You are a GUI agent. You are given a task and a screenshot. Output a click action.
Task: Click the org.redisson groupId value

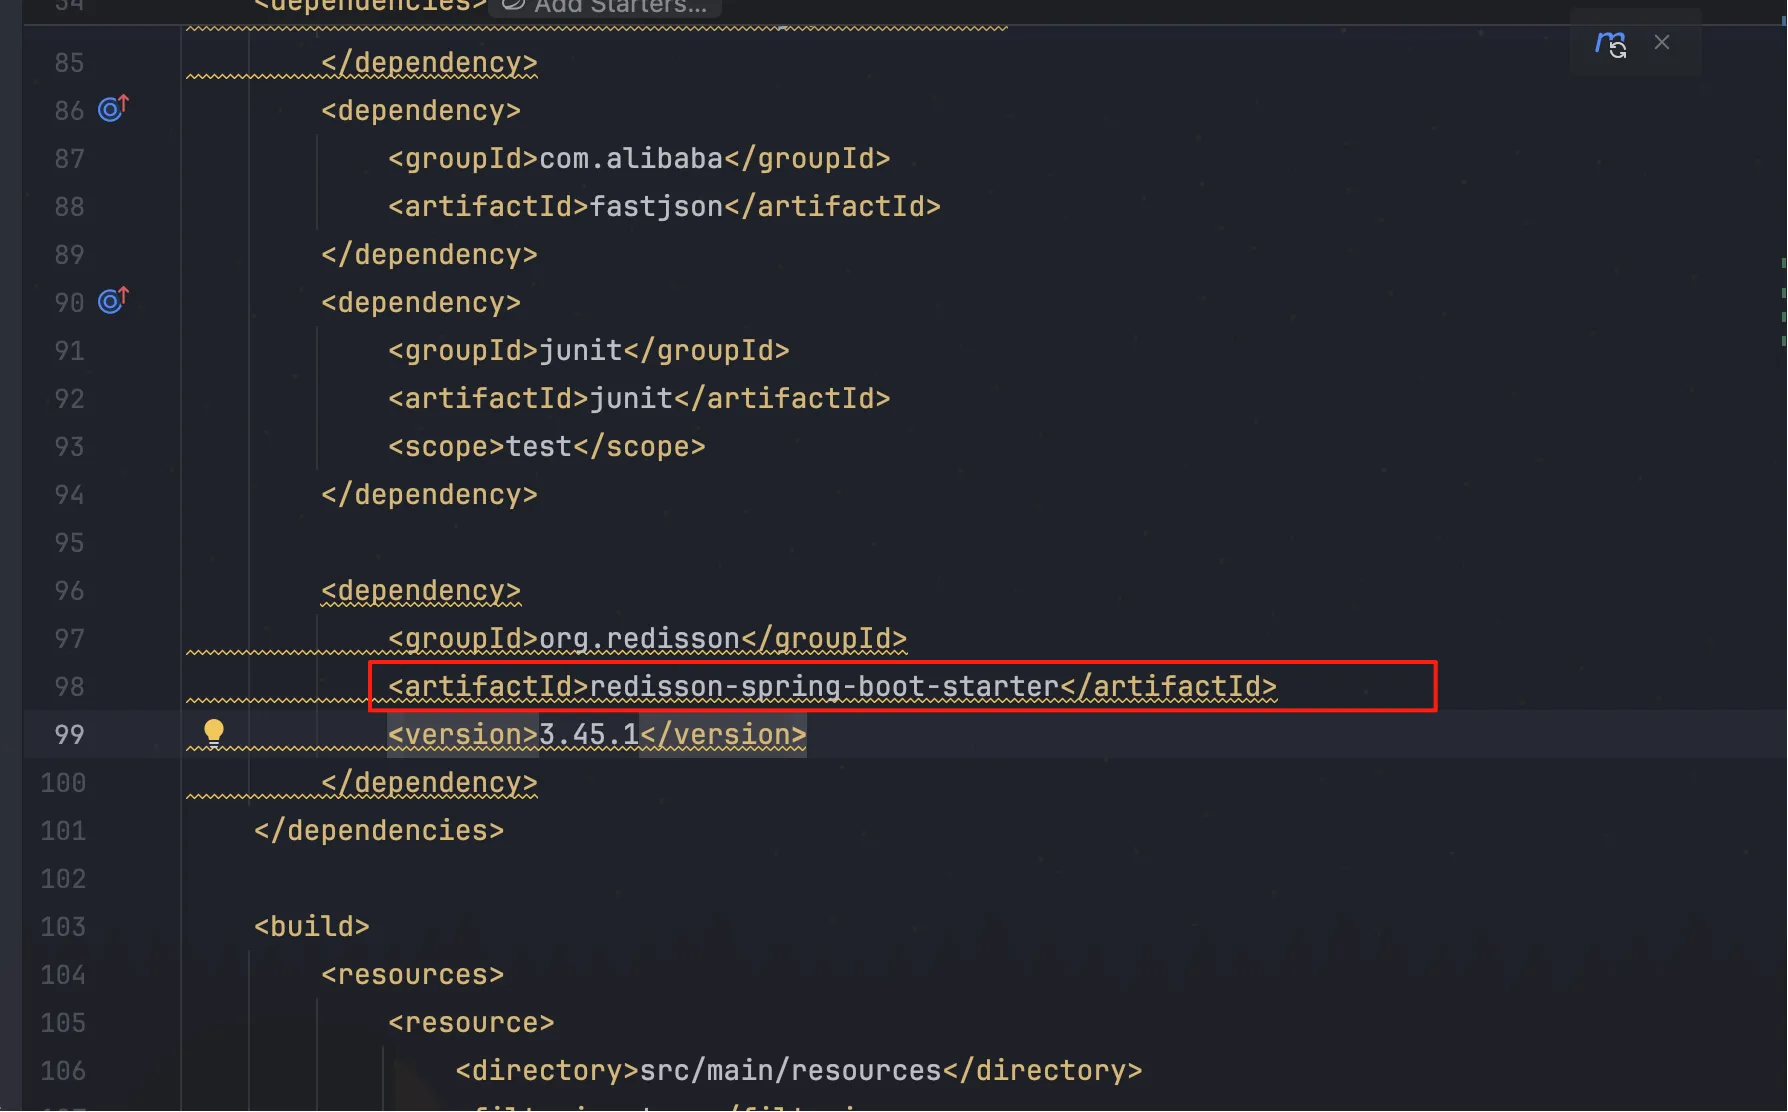[x=639, y=639]
